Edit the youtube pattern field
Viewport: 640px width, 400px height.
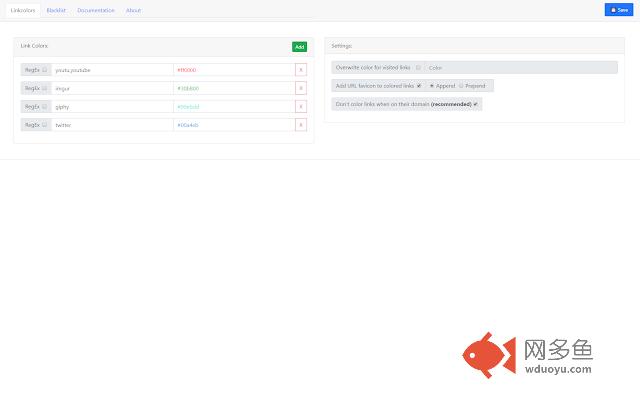tap(112, 70)
